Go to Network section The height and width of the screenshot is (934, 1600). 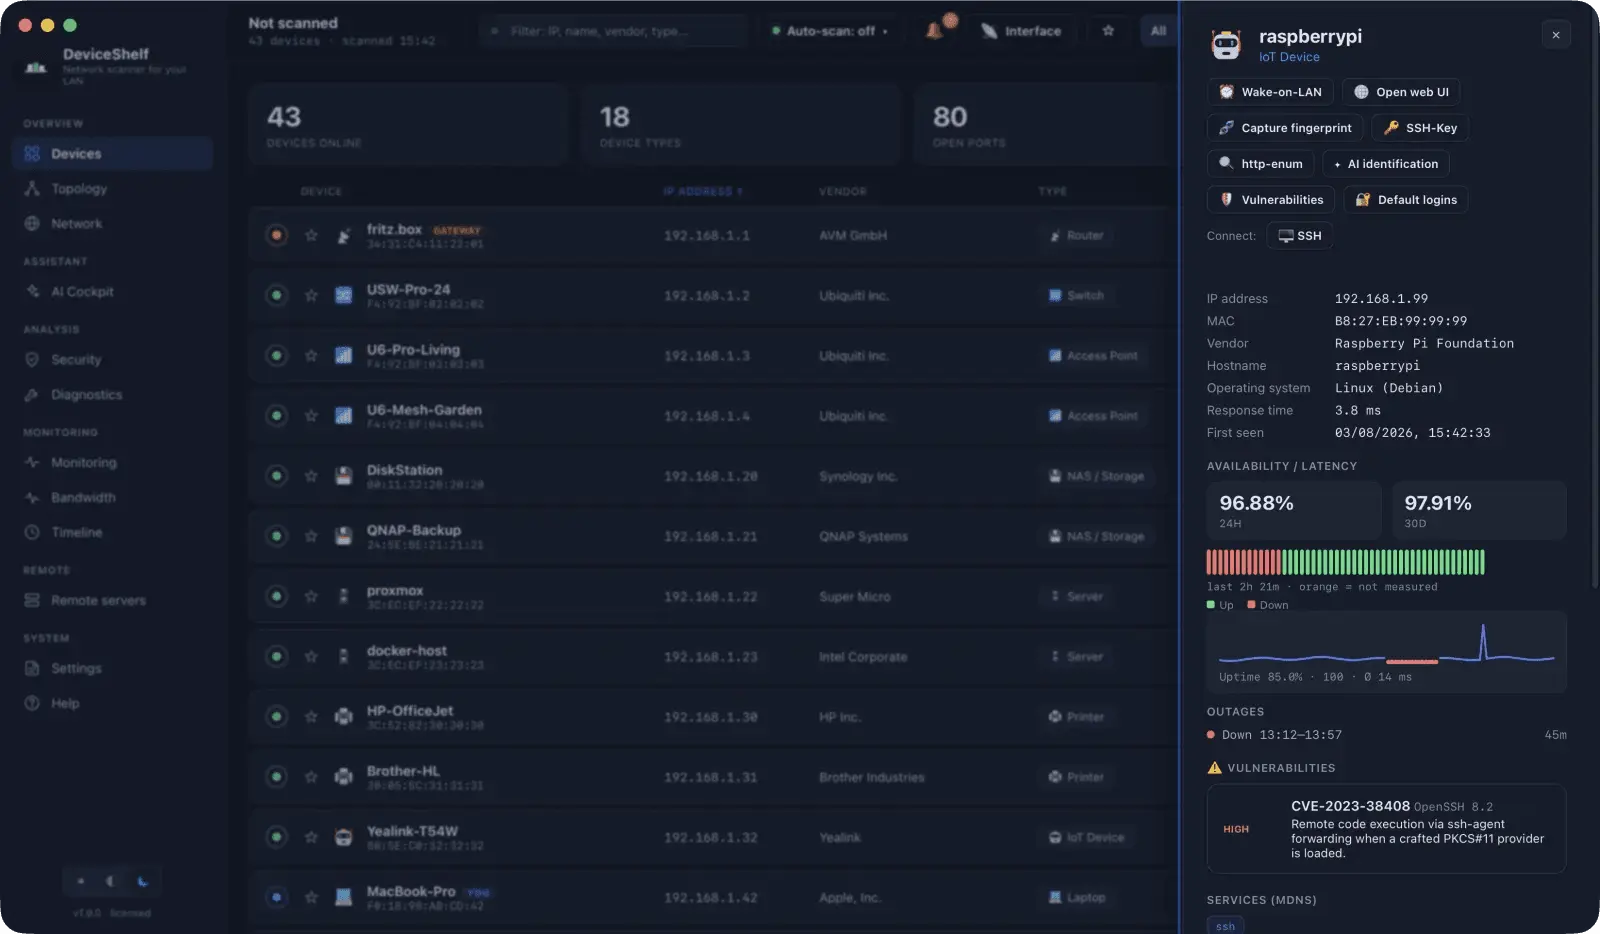(x=112, y=224)
